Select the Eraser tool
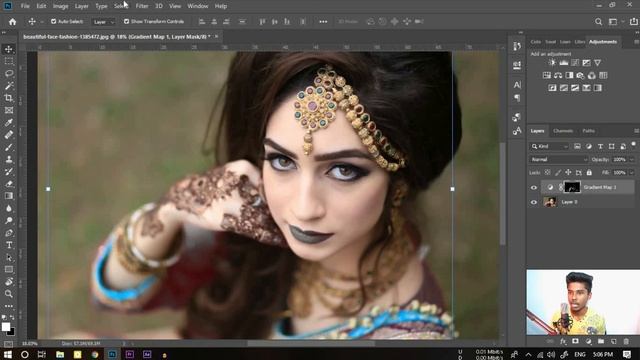The width and height of the screenshot is (640, 360). 9,184
